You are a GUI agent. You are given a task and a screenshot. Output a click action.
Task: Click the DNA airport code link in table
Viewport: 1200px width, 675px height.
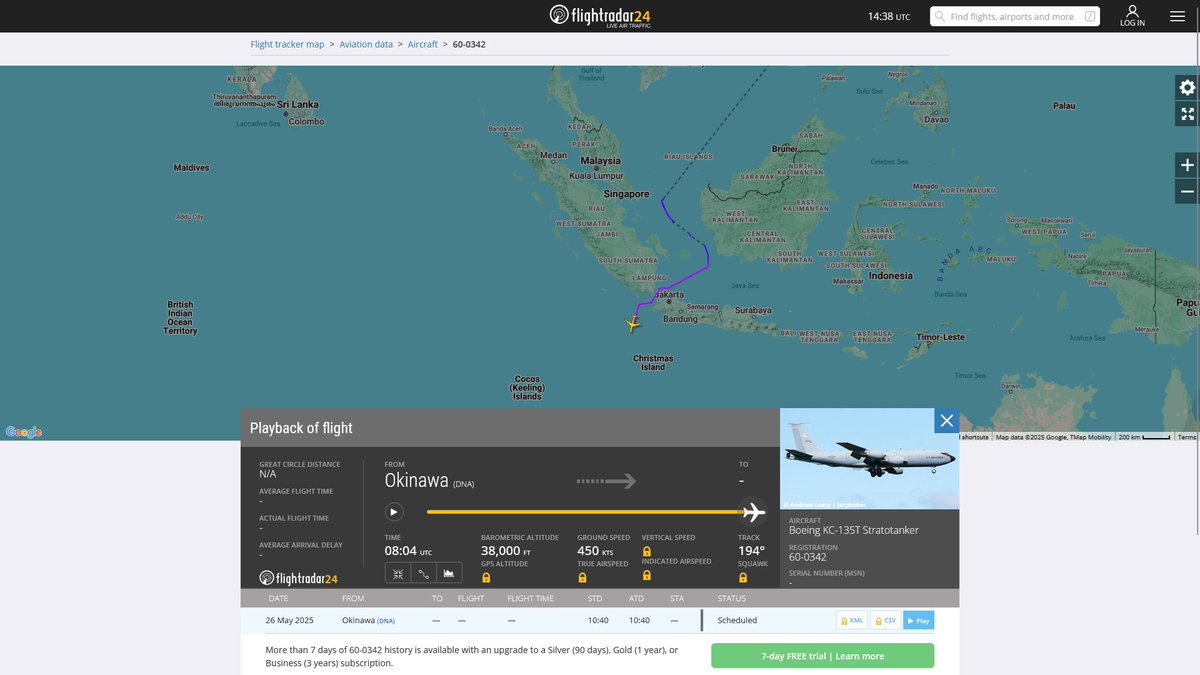(x=386, y=621)
